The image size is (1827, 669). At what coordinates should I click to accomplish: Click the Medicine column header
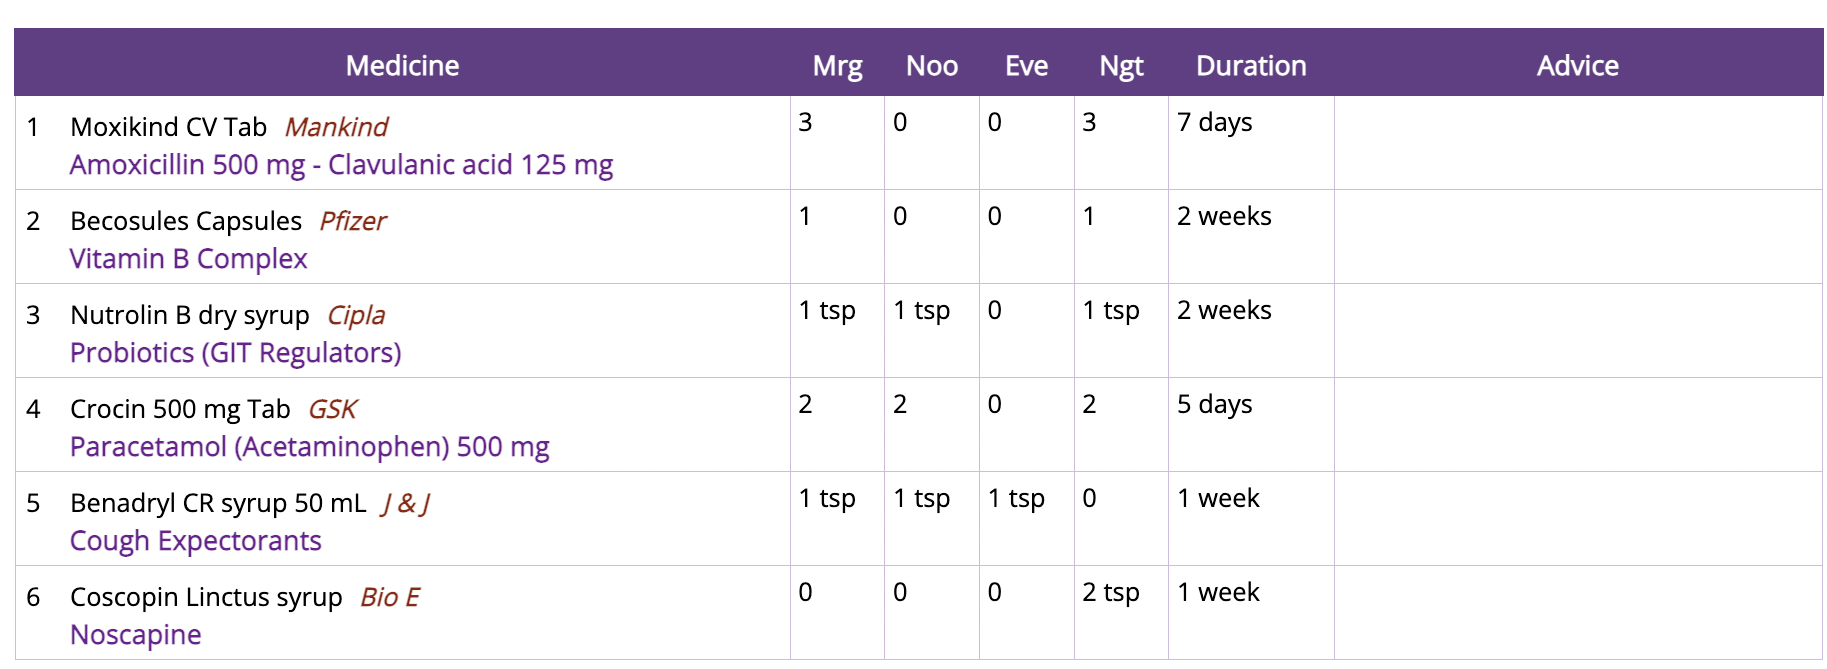coord(402,66)
